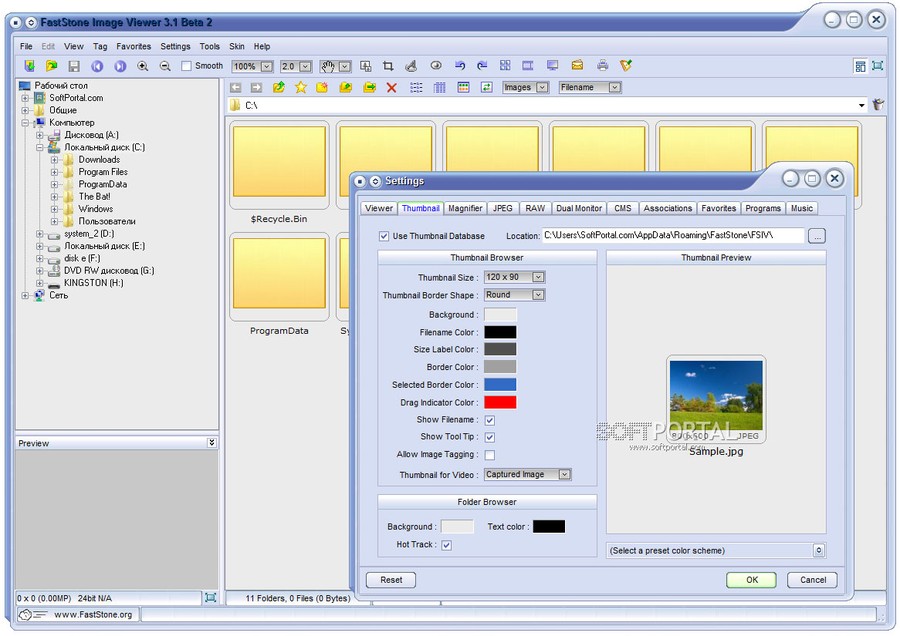Image resolution: width=900 pixels, height=636 pixels.
Task: Open the Email envelope icon
Action: pos(577,65)
